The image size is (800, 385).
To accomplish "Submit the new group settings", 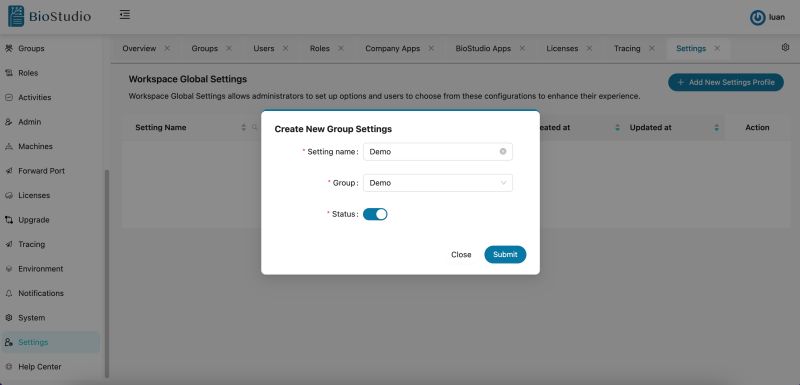I will [505, 254].
